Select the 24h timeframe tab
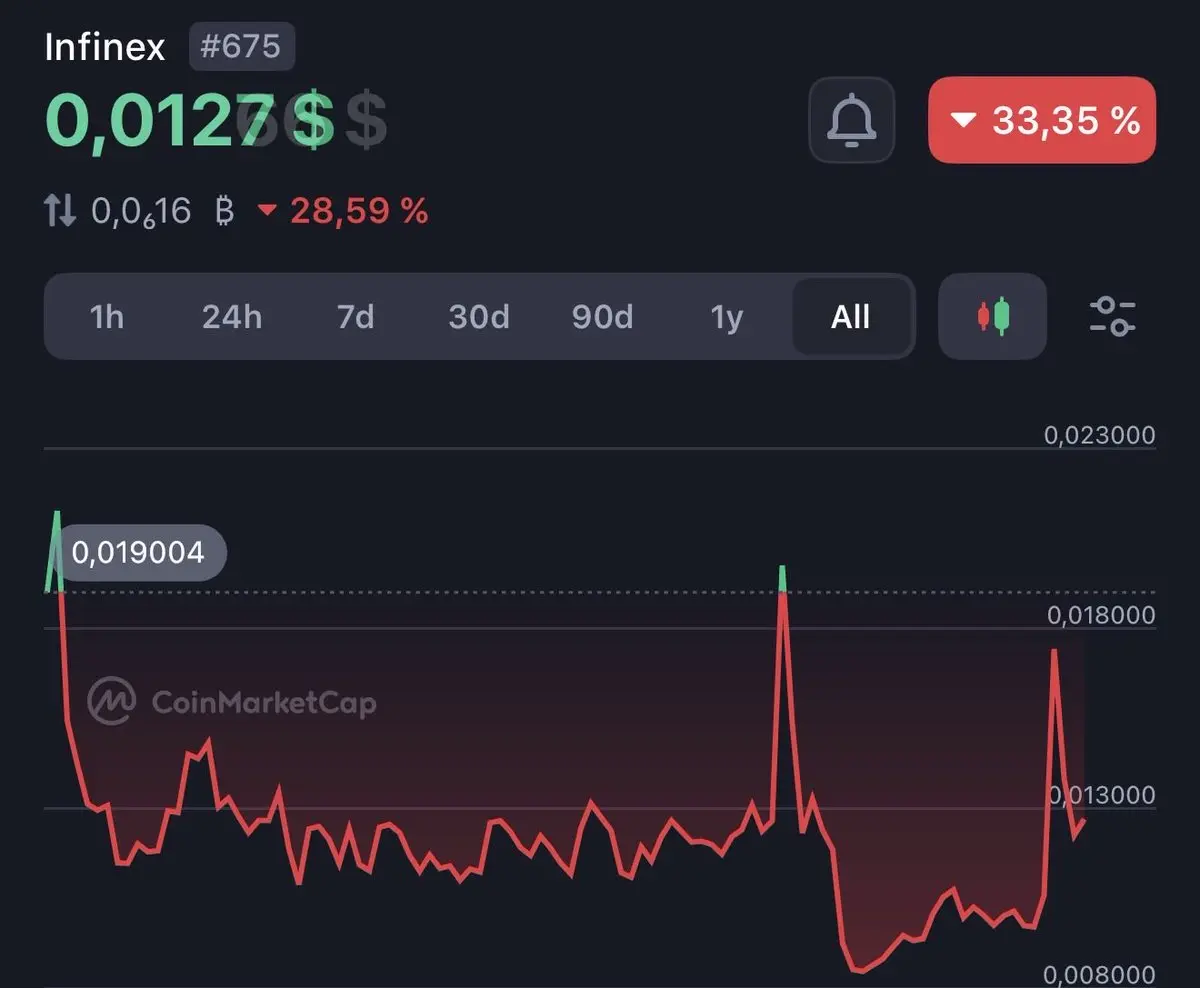 point(232,317)
